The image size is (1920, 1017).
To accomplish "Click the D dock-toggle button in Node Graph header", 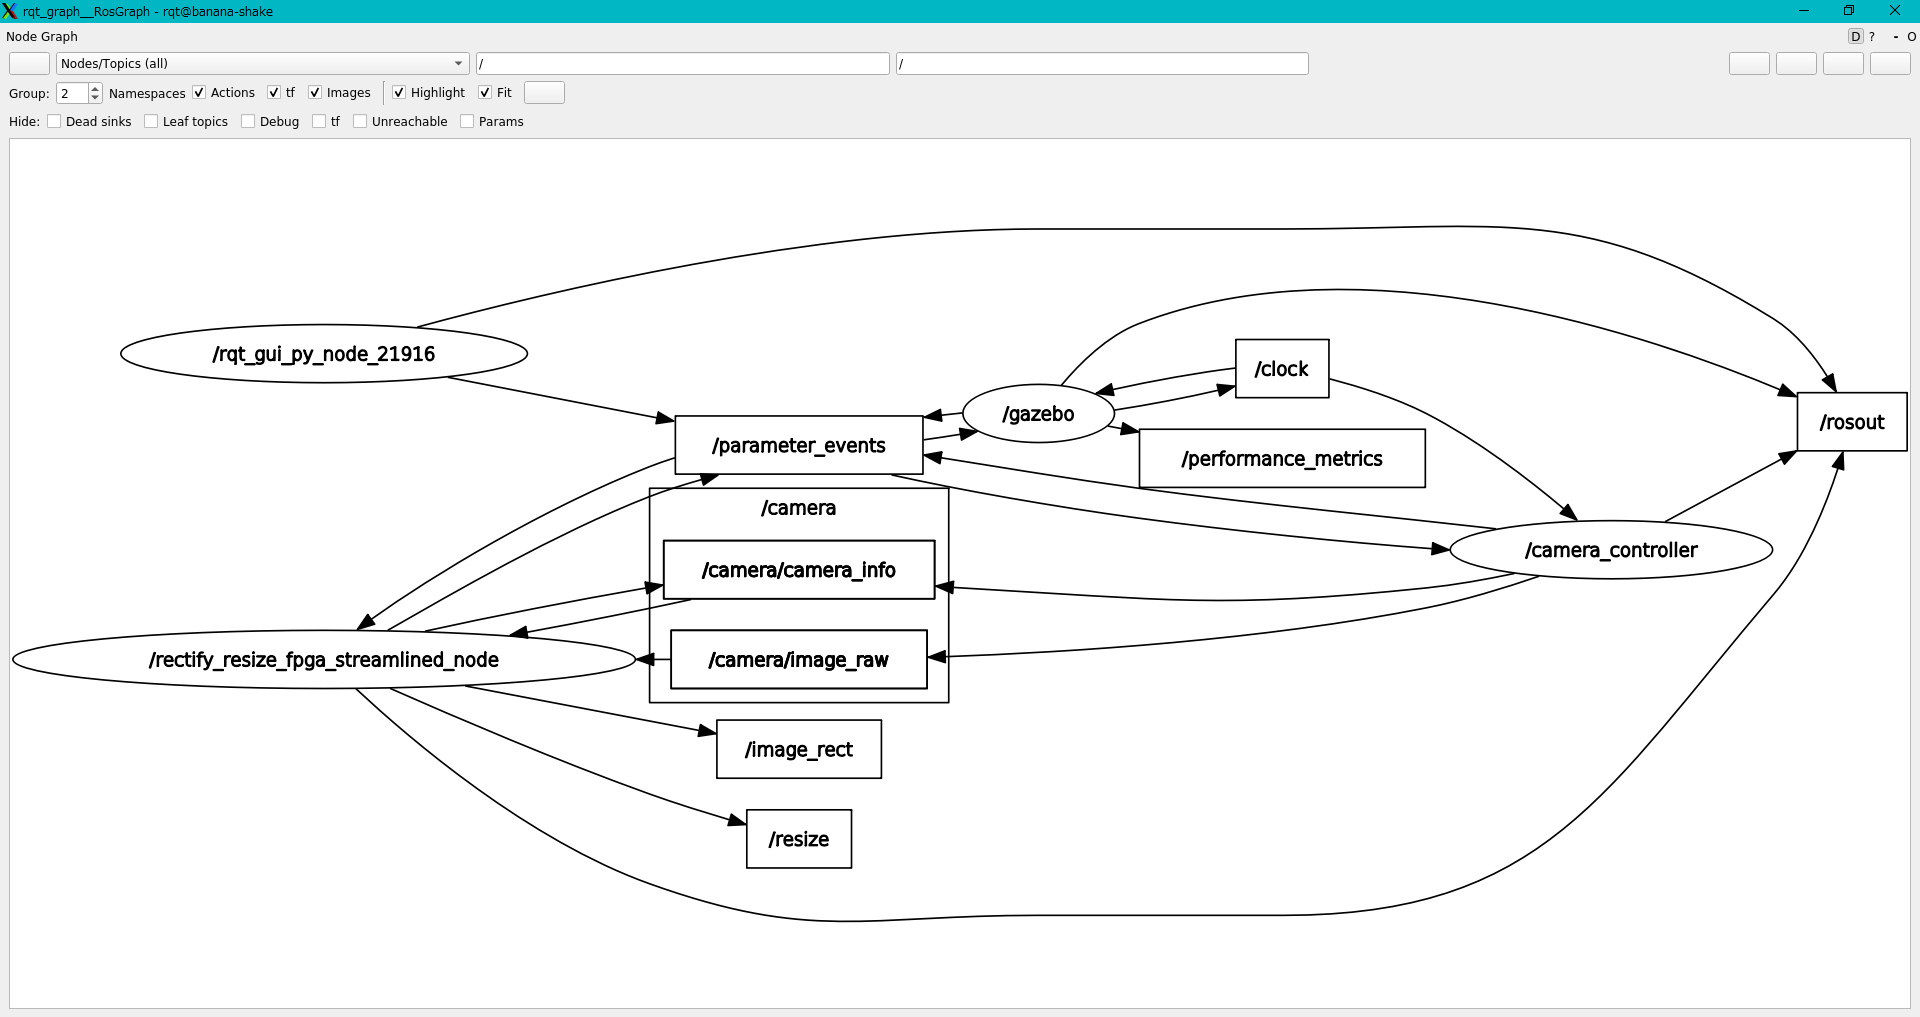I will 1856,36.
